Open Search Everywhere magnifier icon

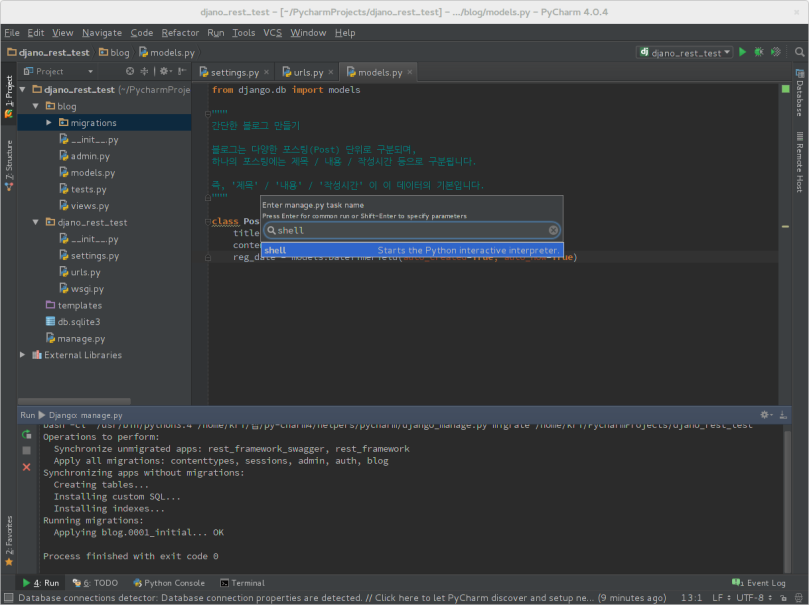point(799,52)
